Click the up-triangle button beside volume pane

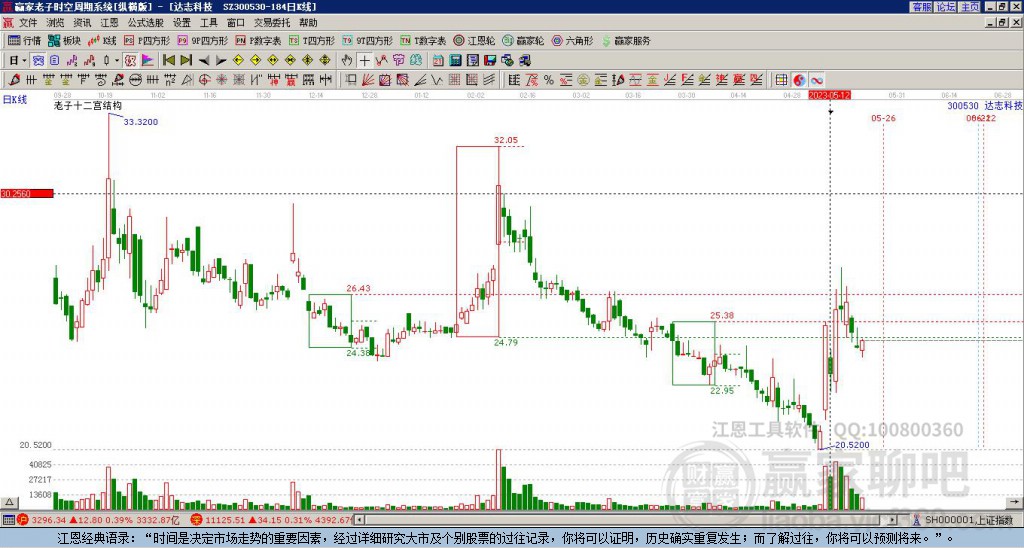pyautogui.click(x=9, y=503)
